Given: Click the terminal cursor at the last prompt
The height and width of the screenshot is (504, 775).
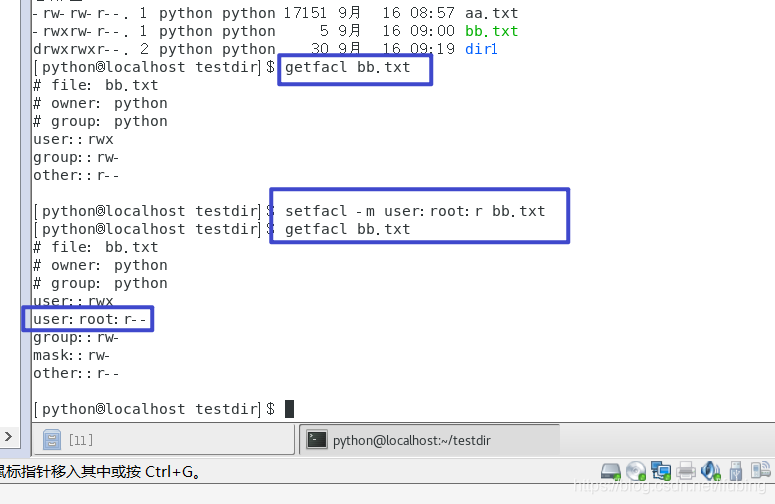Looking at the screenshot, I should (x=289, y=409).
